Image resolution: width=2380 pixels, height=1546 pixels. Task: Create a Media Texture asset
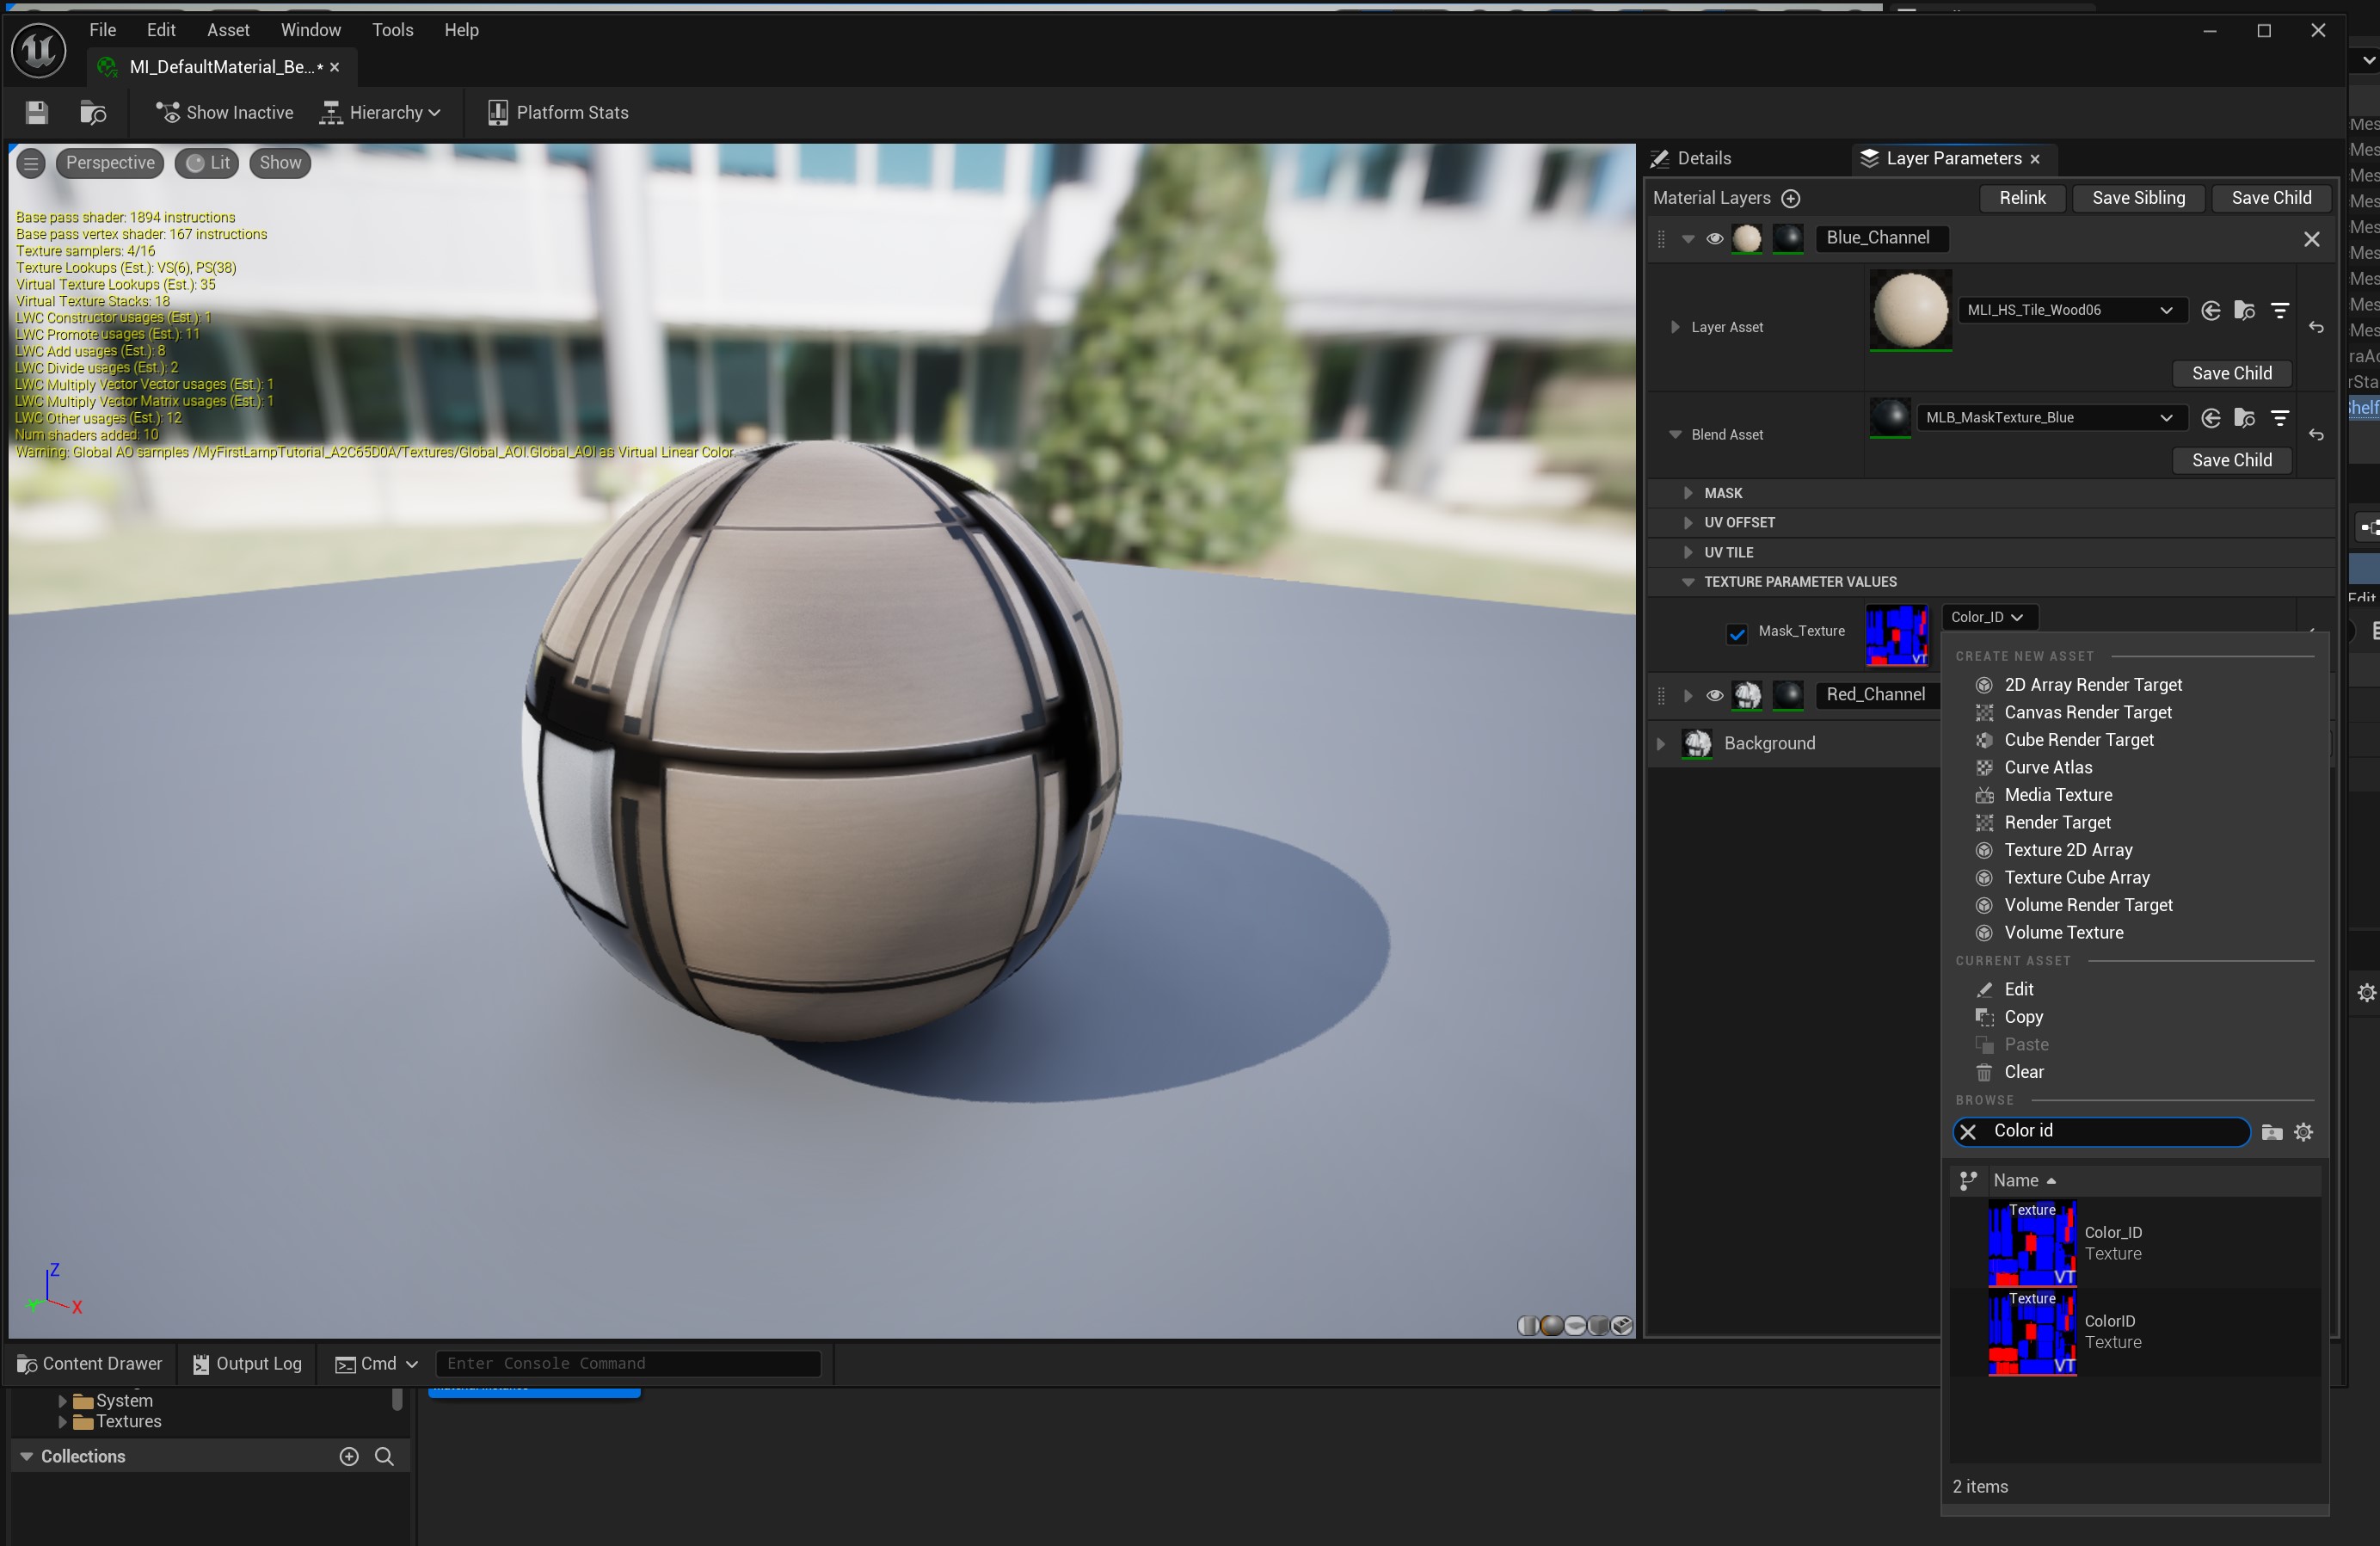point(2057,795)
